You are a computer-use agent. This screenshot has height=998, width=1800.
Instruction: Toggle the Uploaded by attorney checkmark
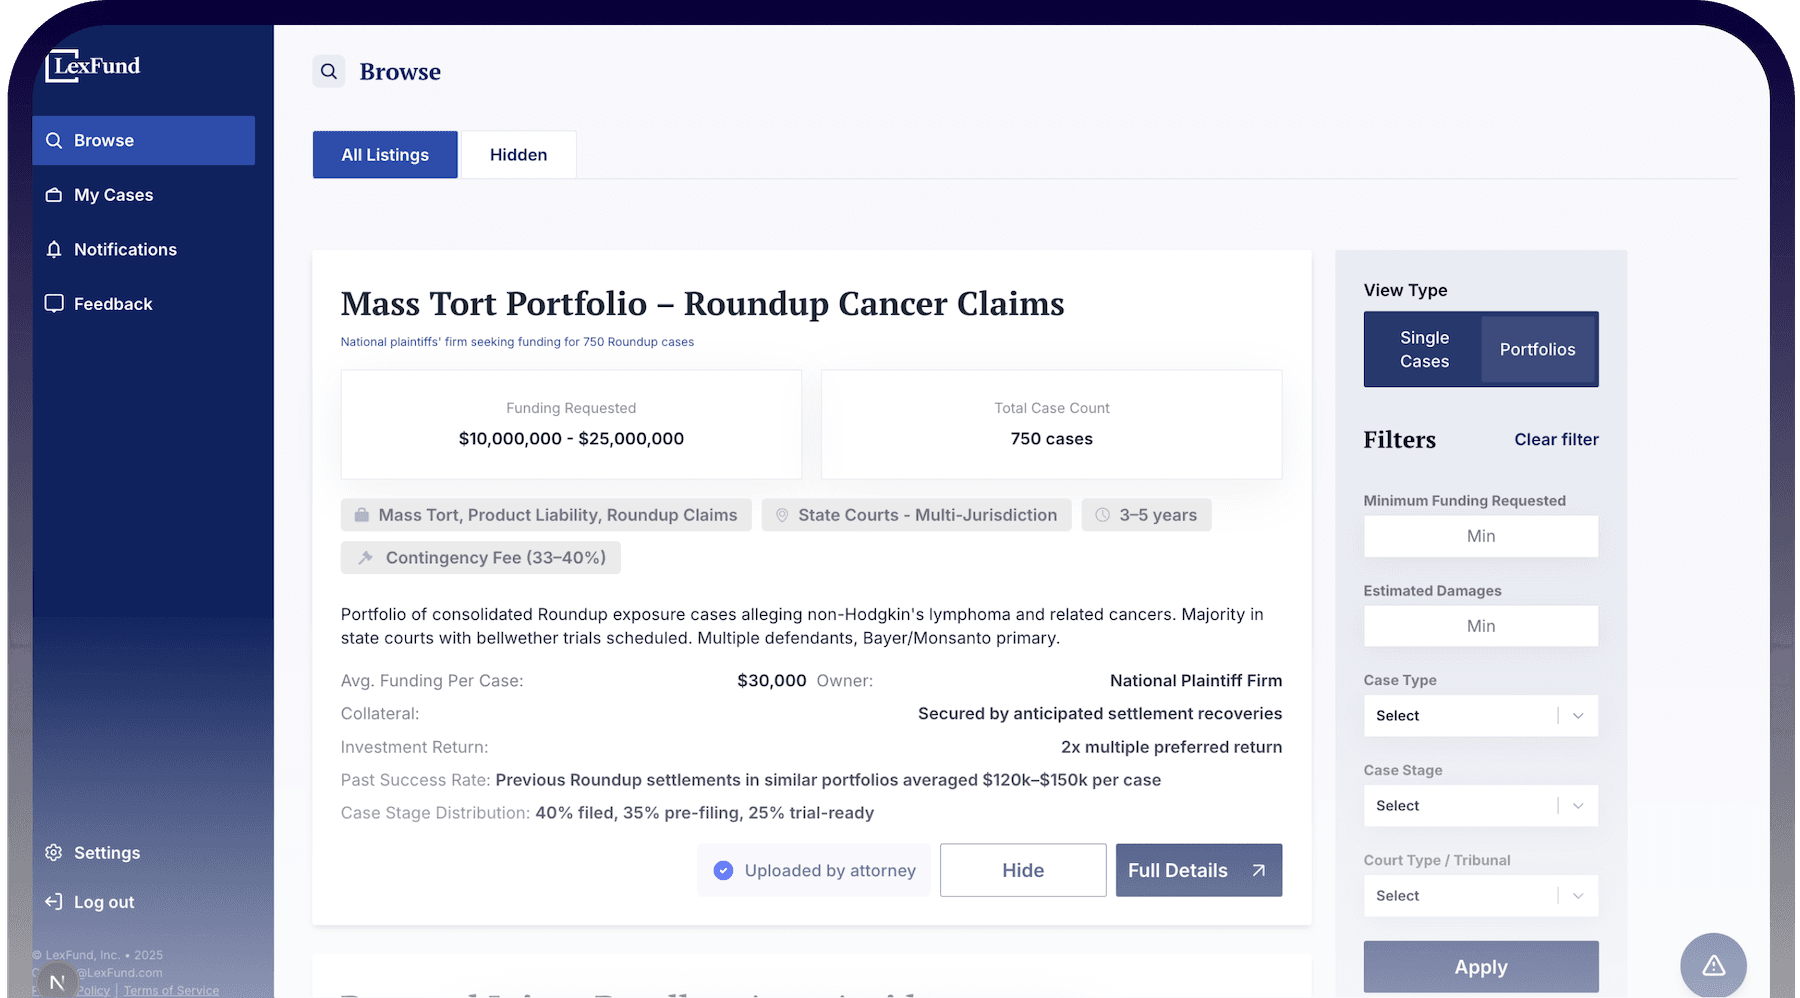[723, 870]
